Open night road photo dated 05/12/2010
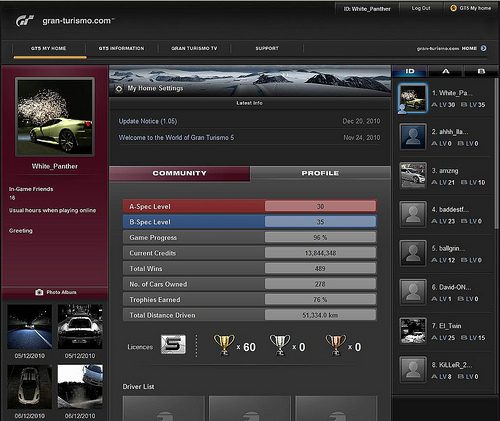Screen dimensions: 500x421 pyautogui.click(x=30, y=327)
